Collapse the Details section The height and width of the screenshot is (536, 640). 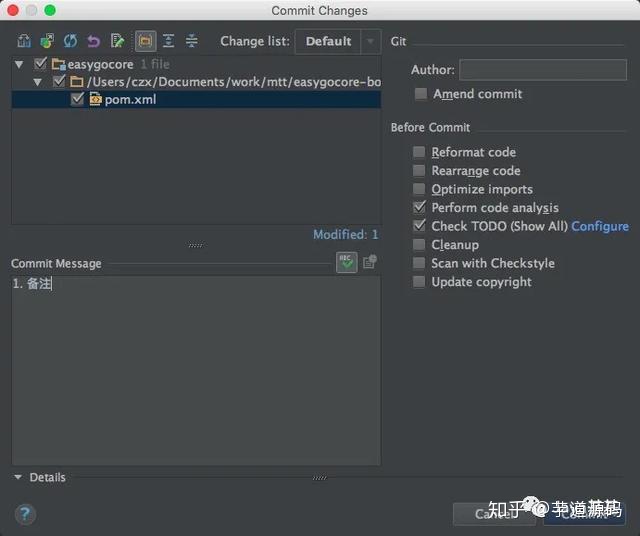point(18,477)
